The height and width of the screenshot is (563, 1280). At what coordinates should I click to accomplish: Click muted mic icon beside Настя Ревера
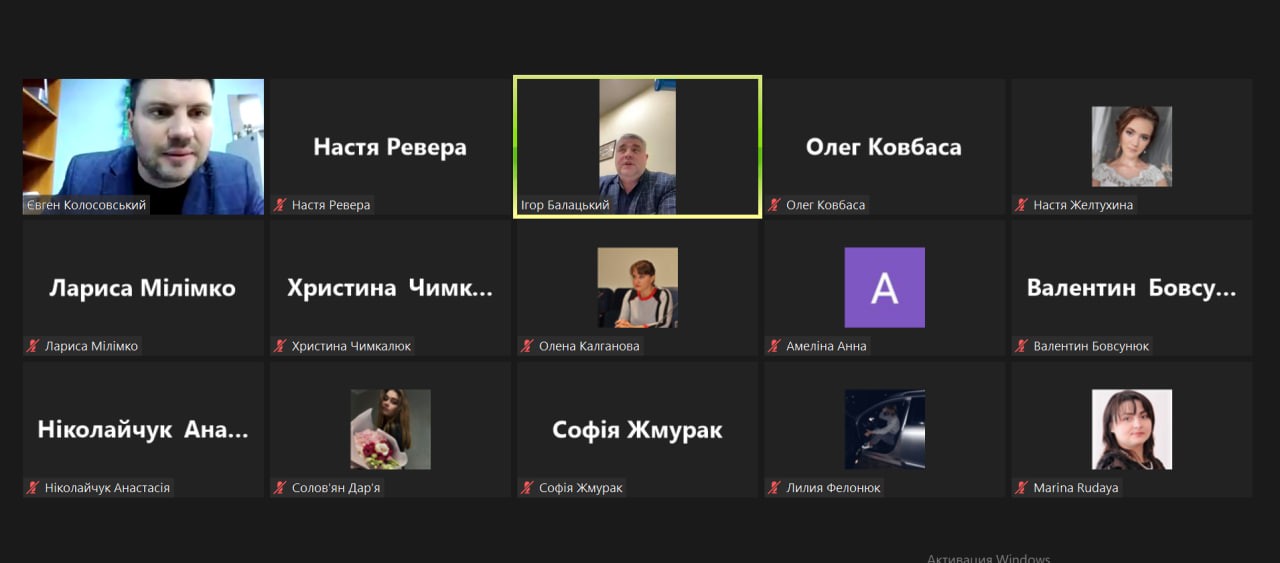coord(281,205)
